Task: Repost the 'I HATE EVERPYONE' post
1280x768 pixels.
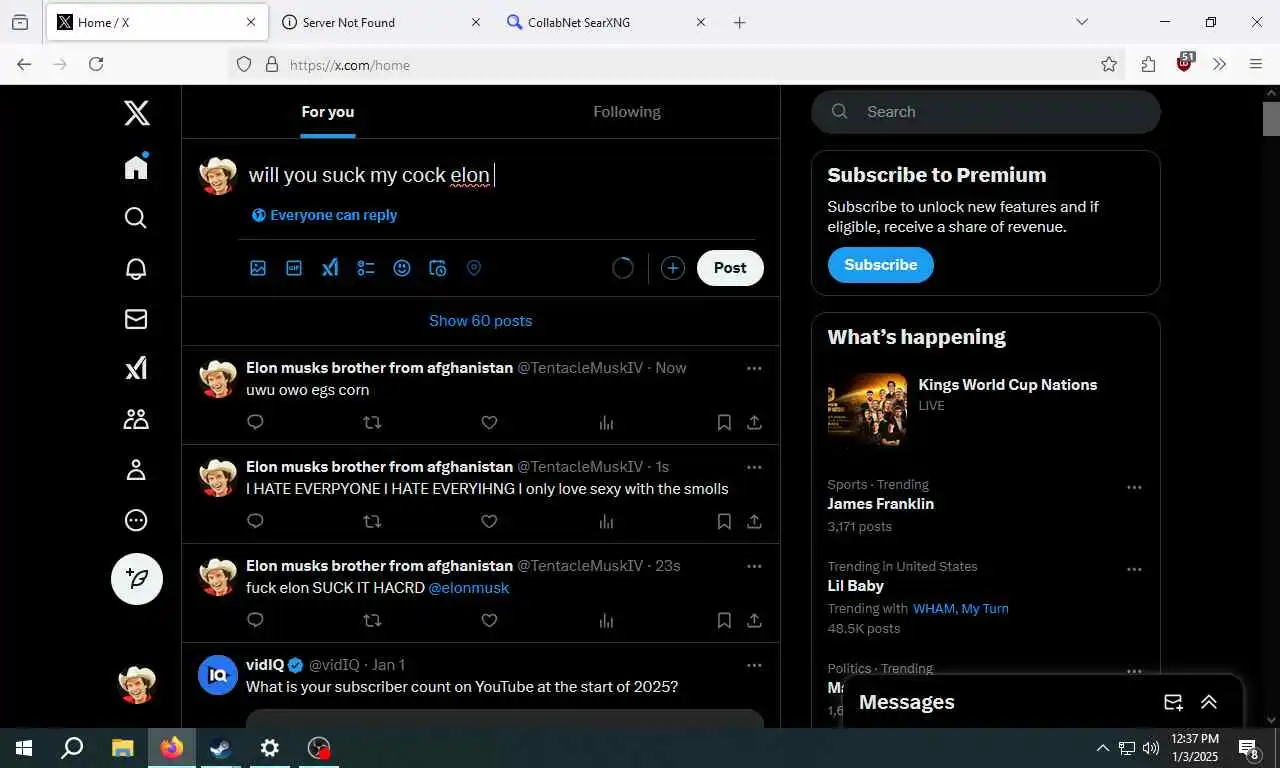Action: [372, 521]
